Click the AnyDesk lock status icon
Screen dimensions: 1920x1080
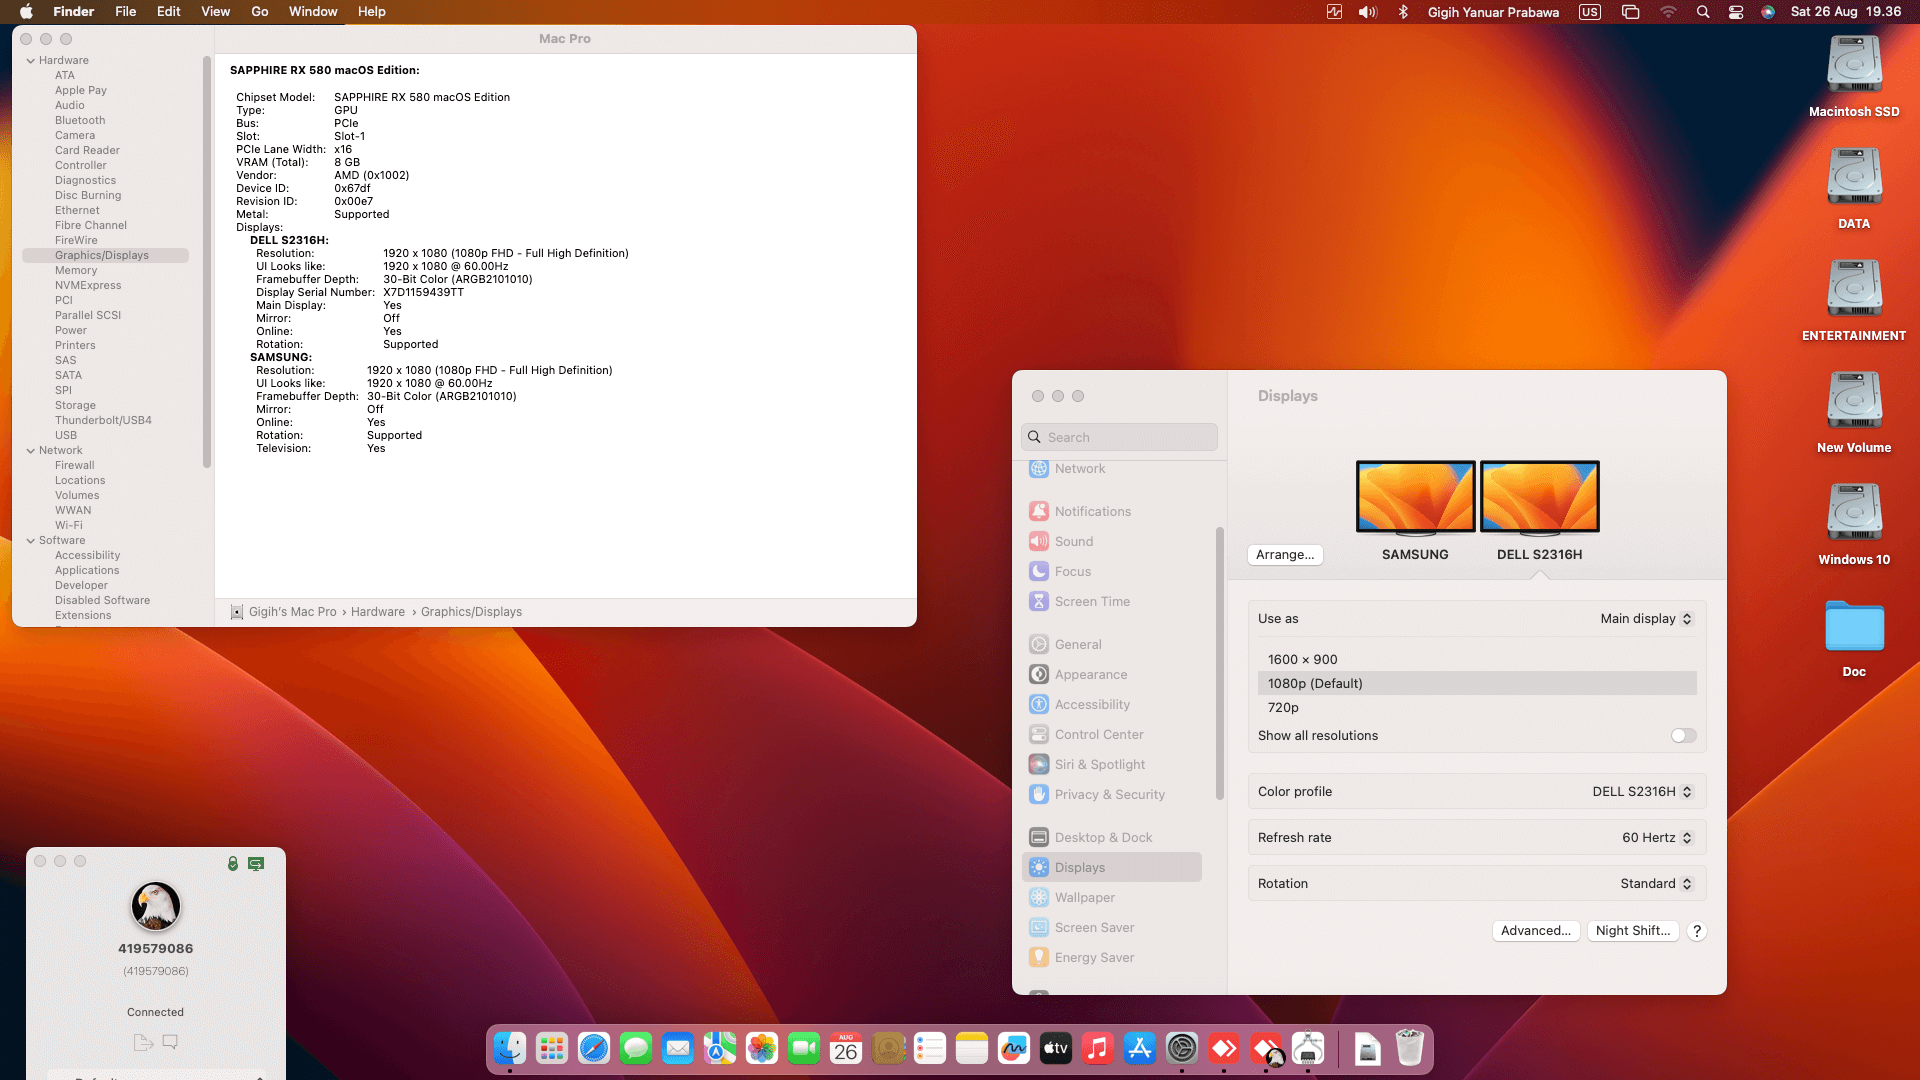coord(233,863)
